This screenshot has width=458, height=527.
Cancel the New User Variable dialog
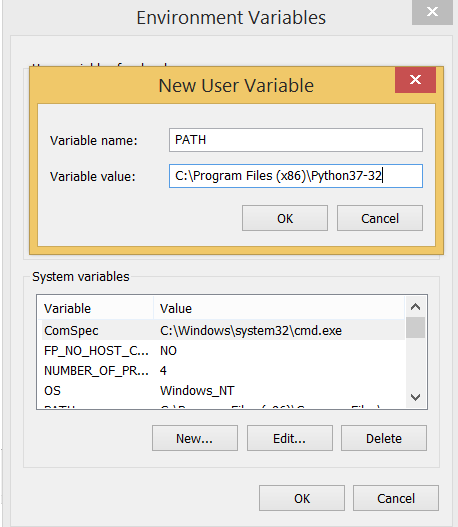click(x=380, y=218)
